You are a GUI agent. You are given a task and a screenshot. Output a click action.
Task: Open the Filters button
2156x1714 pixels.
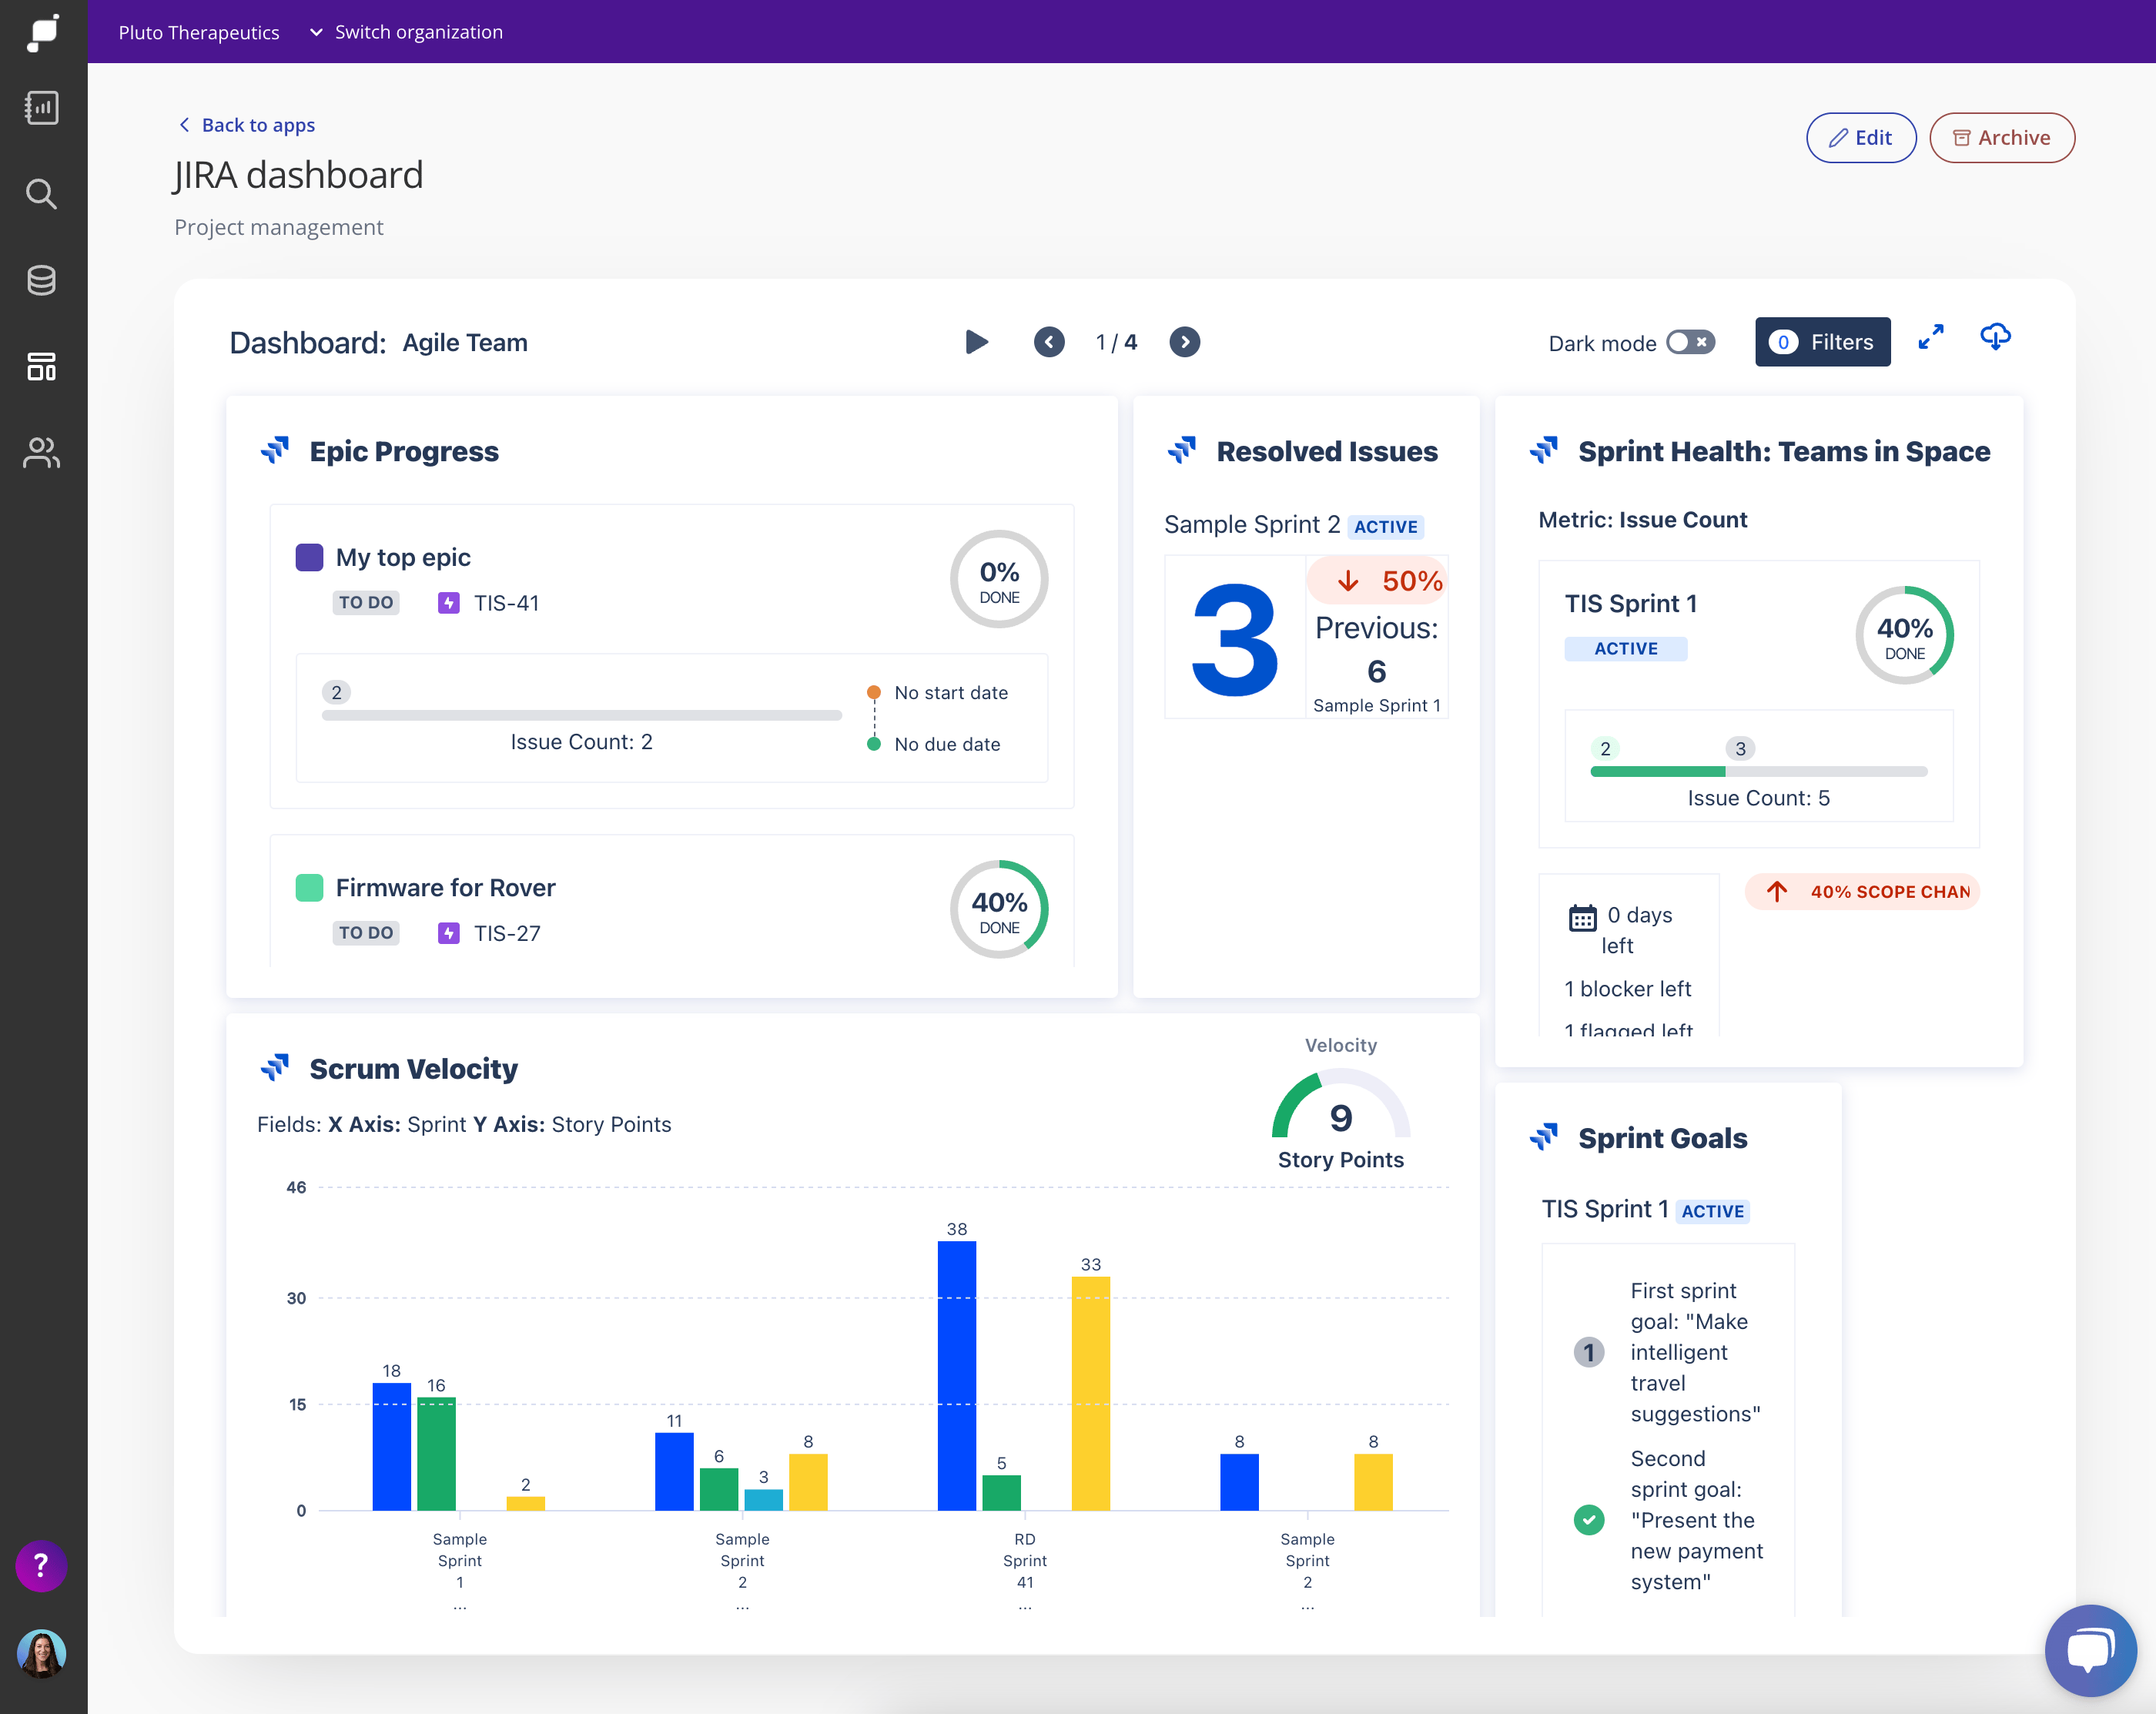[x=1822, y=342]
